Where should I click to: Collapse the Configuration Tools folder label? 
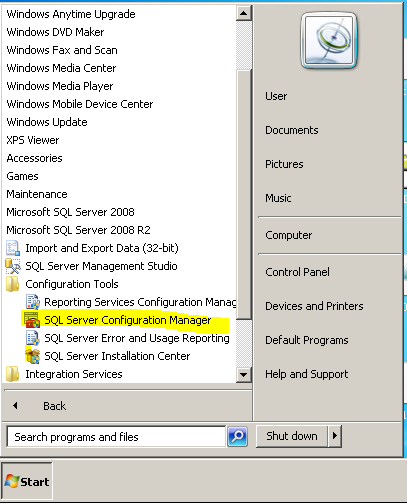72,284
